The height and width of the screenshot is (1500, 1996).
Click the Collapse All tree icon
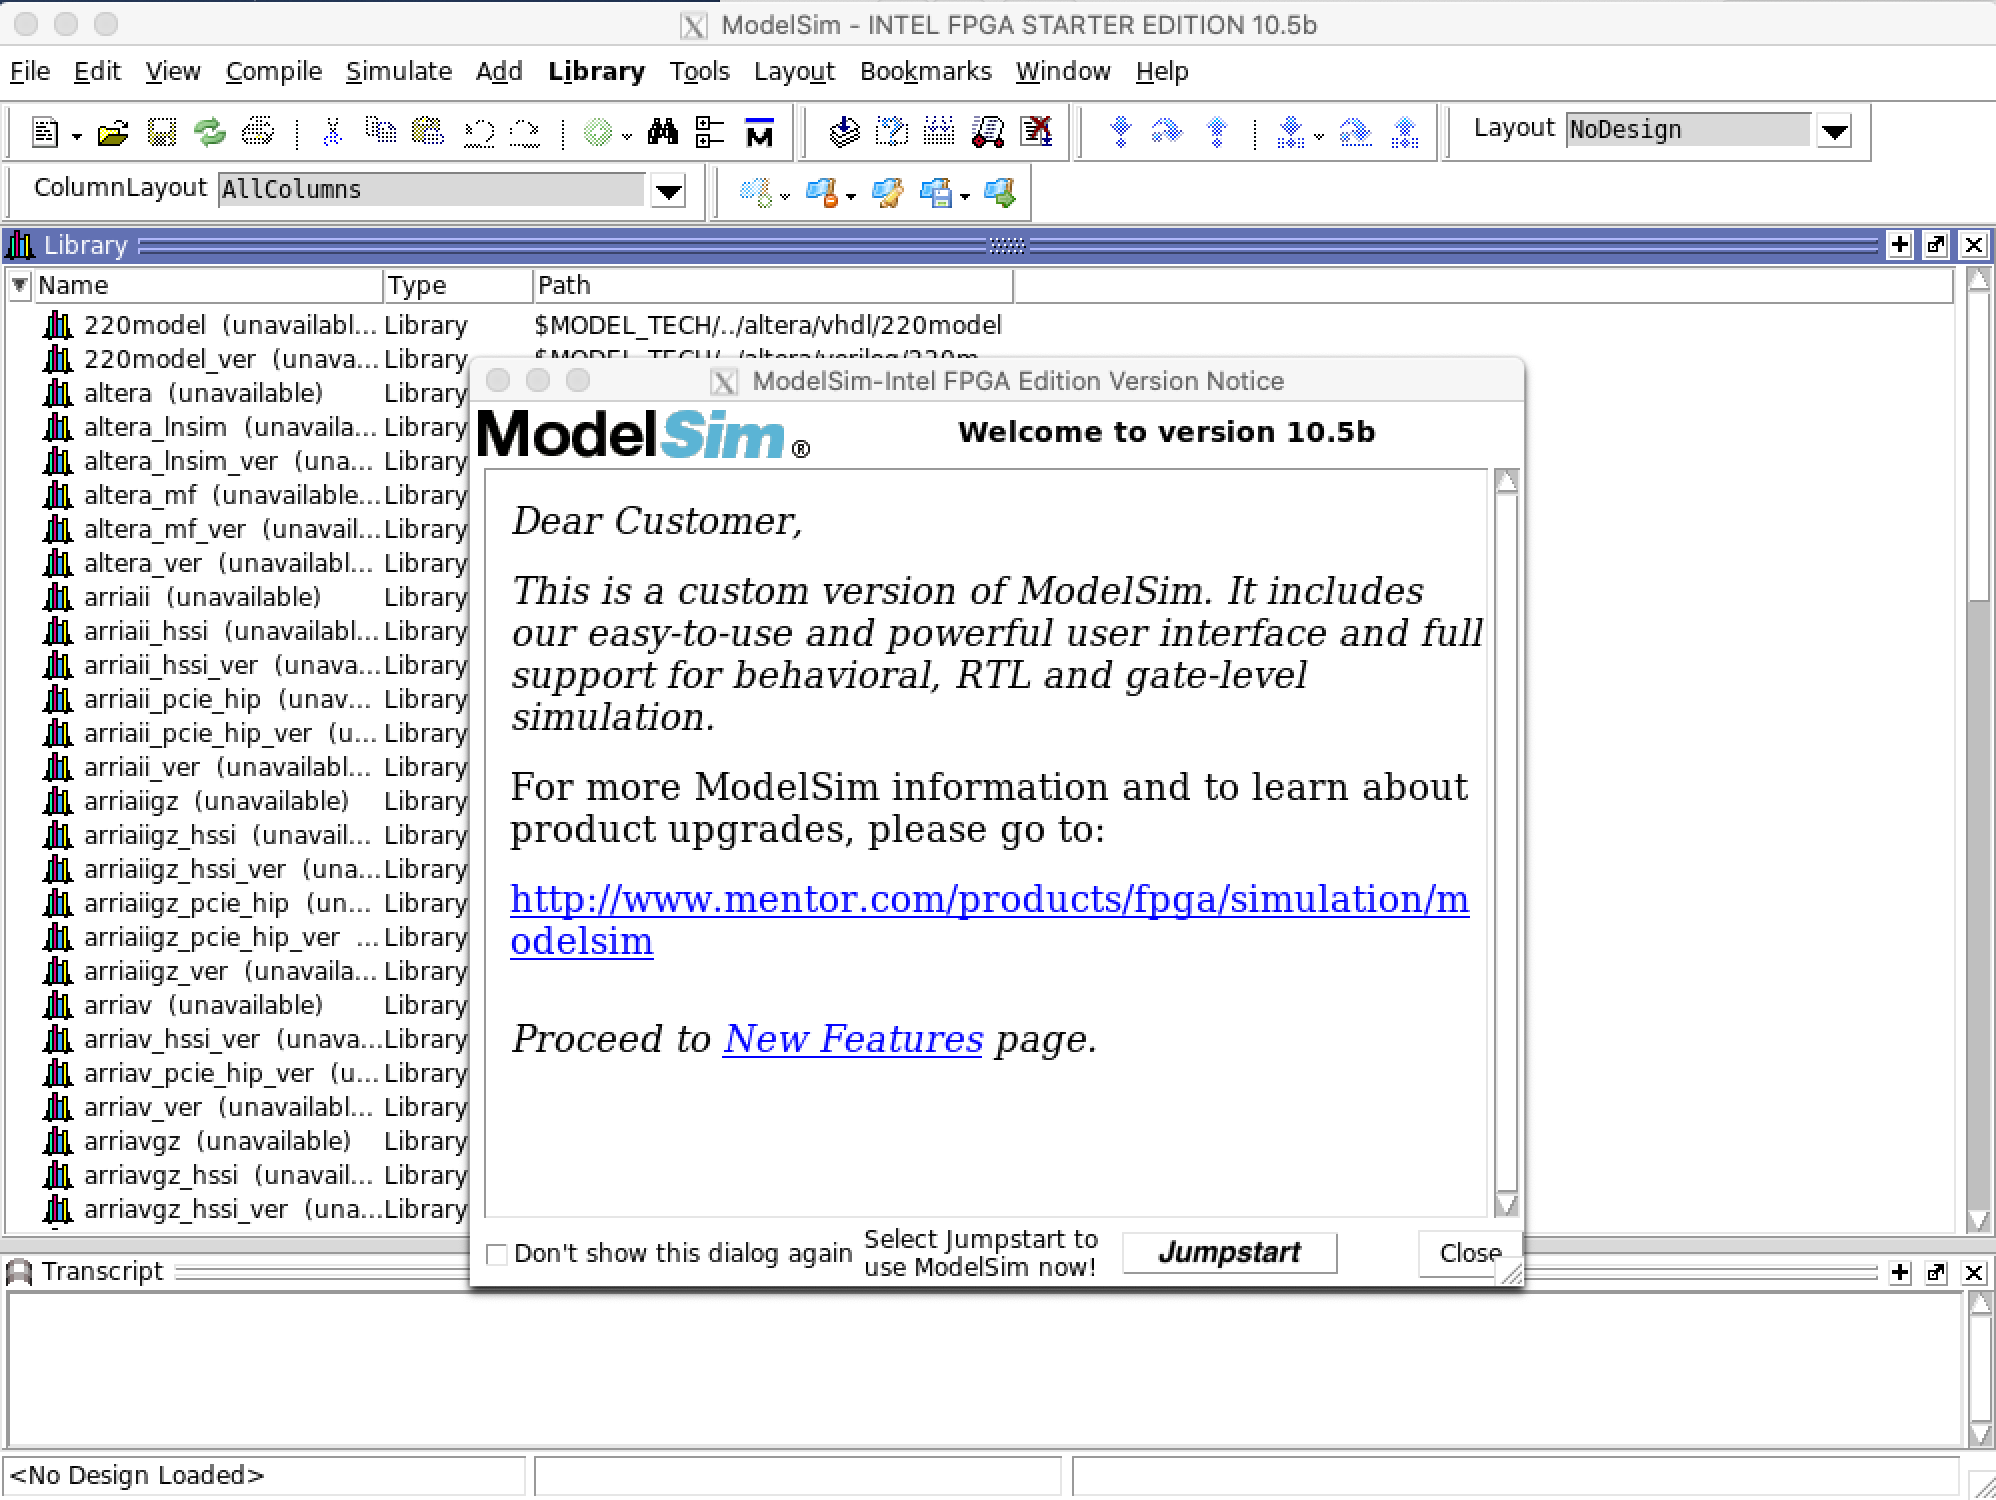(710, 132)
